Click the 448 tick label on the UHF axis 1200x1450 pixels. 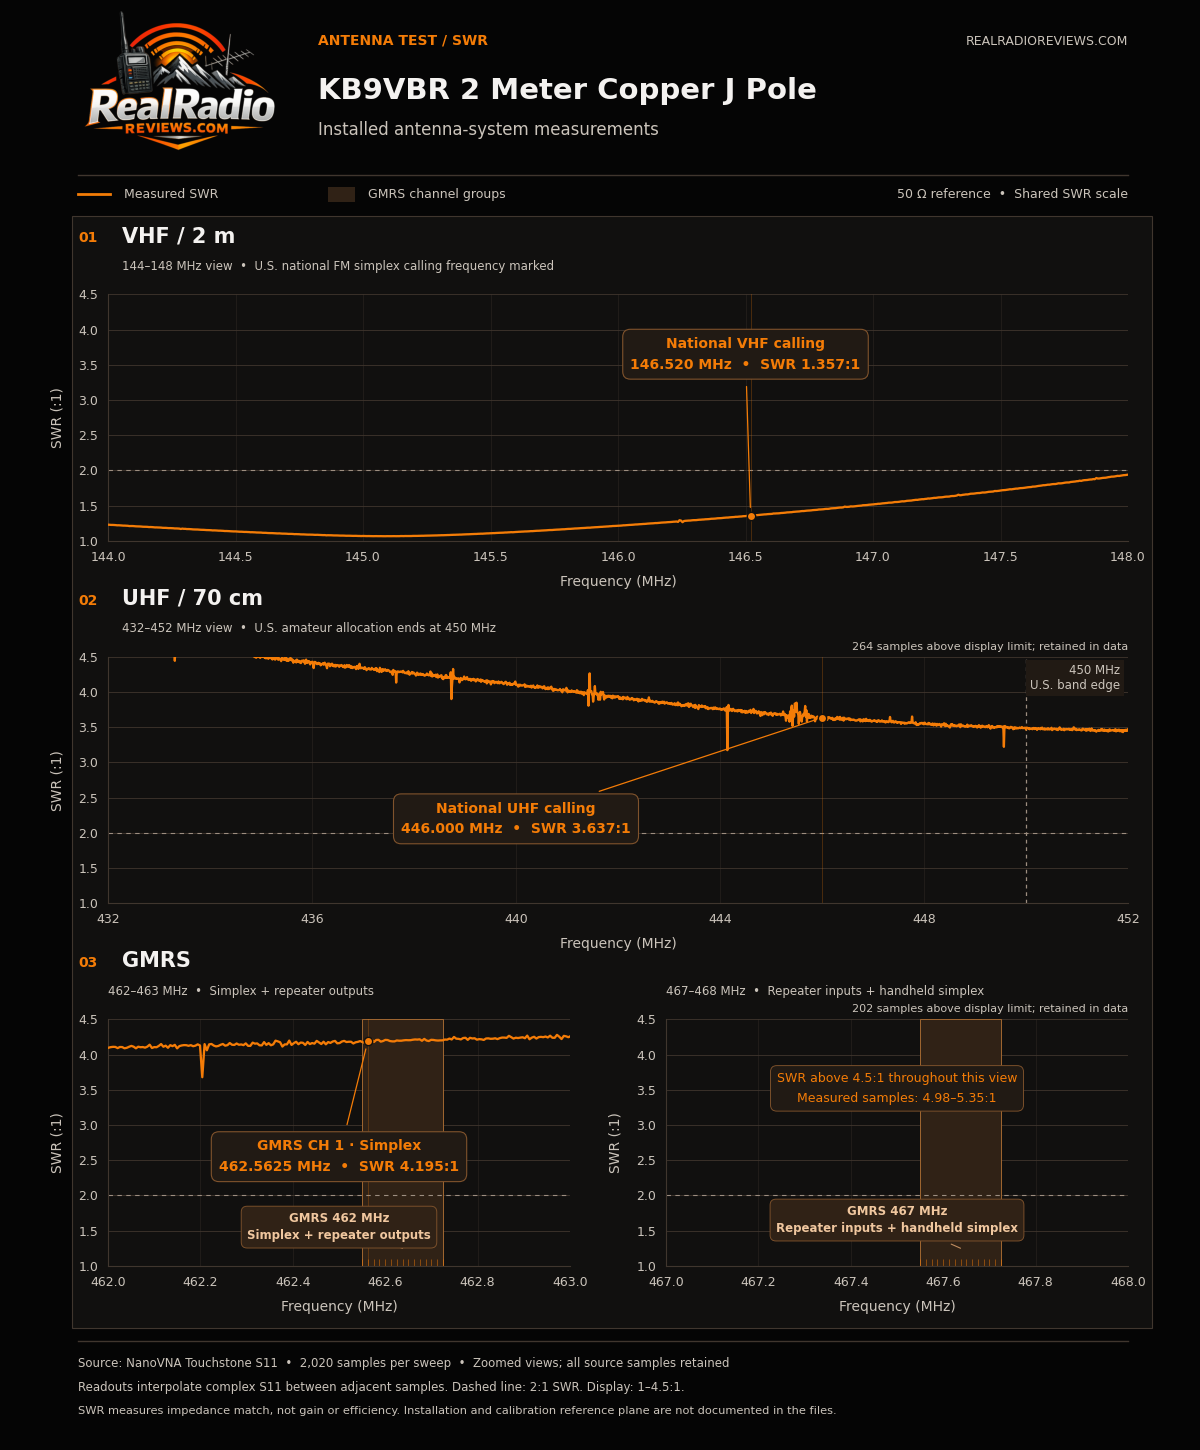pos(924,919)
